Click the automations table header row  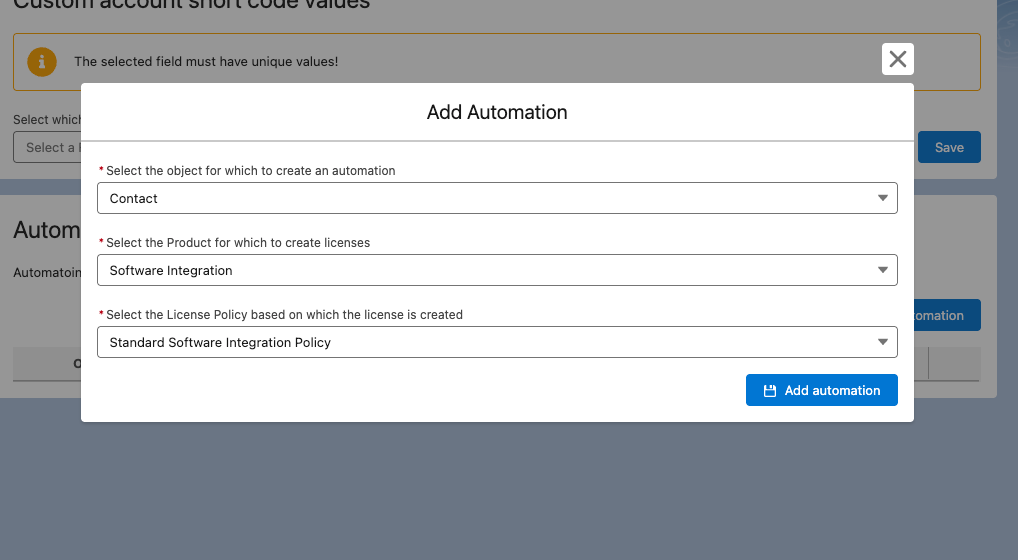point(46,364)
